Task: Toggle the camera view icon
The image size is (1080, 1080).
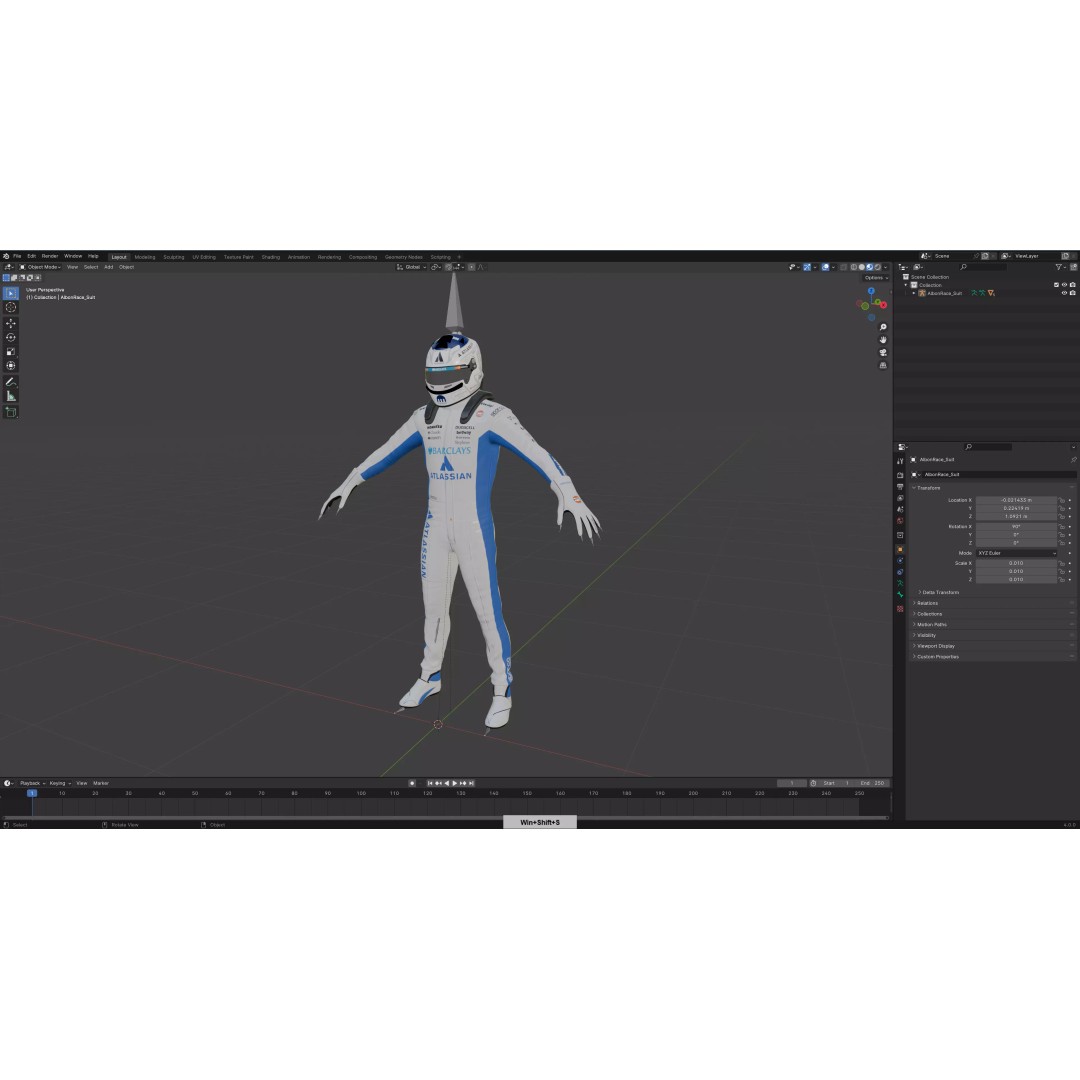Action: [x=883, y=353]
